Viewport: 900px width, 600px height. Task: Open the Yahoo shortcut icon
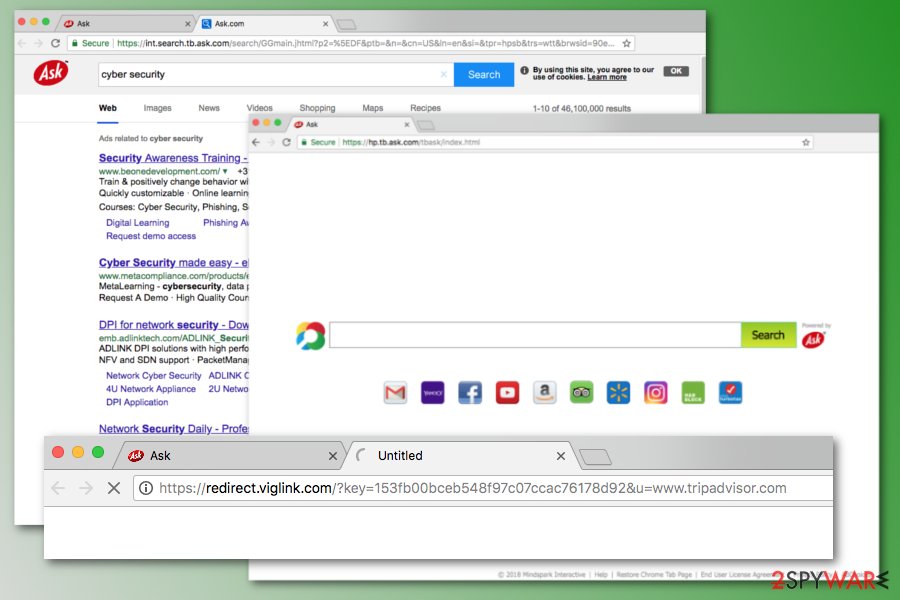click(x=432, y=393)
